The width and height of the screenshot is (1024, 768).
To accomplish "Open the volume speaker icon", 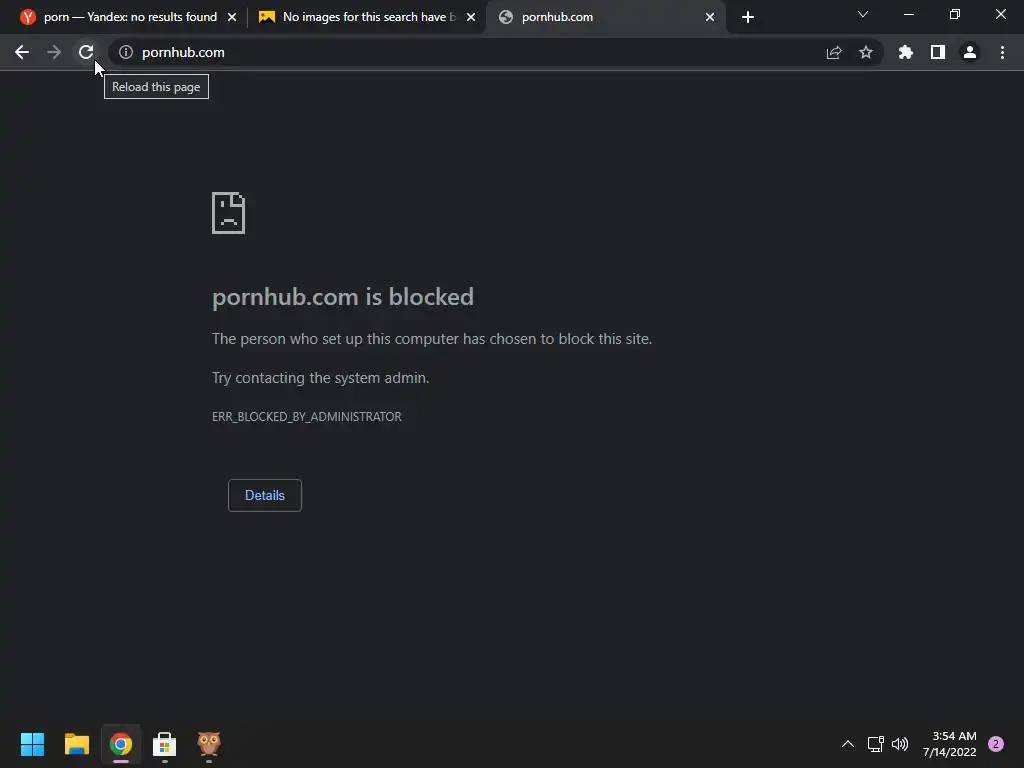I will pyautogui.click(x=900, y=744).
